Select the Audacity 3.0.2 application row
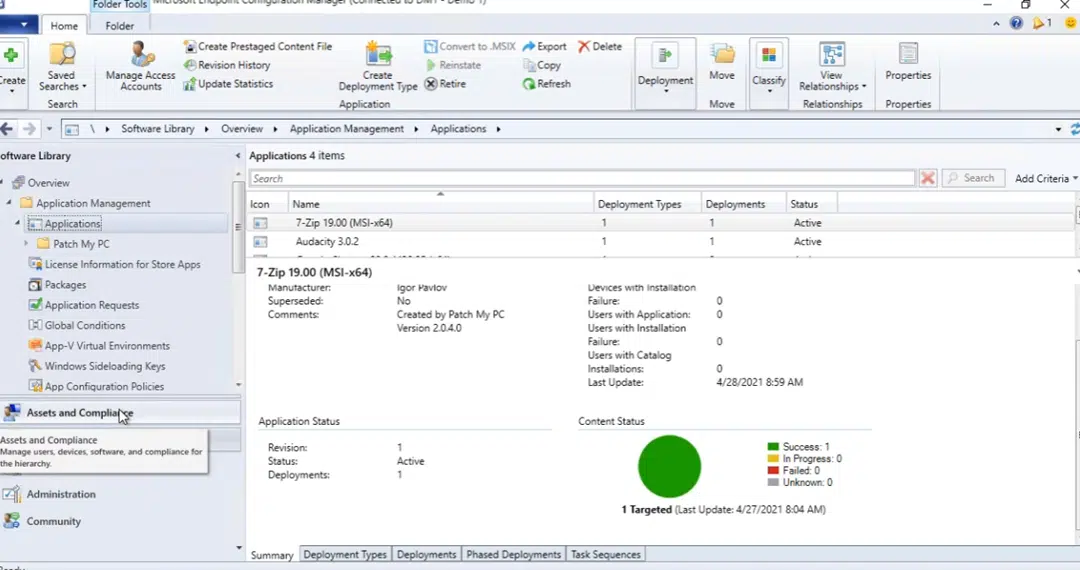1080x570 pixels. pos(327,242)
